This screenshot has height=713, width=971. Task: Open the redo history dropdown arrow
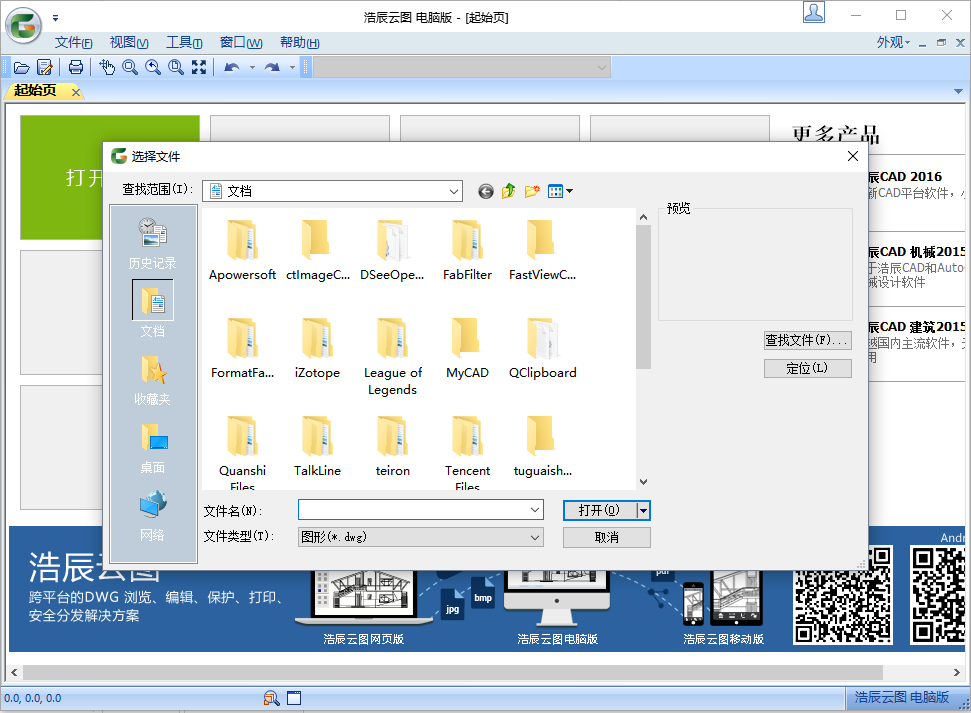coord(292,68)
